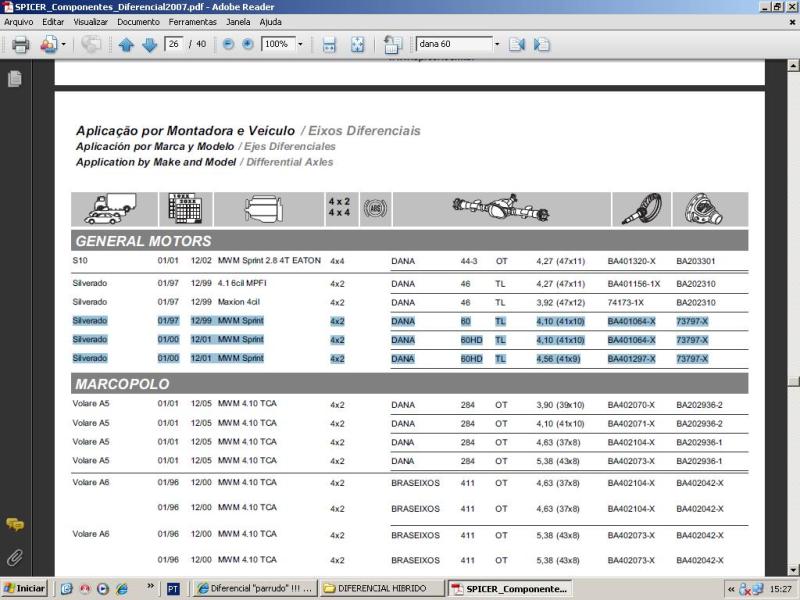Open the find options dropdown arrow
The image size is (800, 600).
497,44
